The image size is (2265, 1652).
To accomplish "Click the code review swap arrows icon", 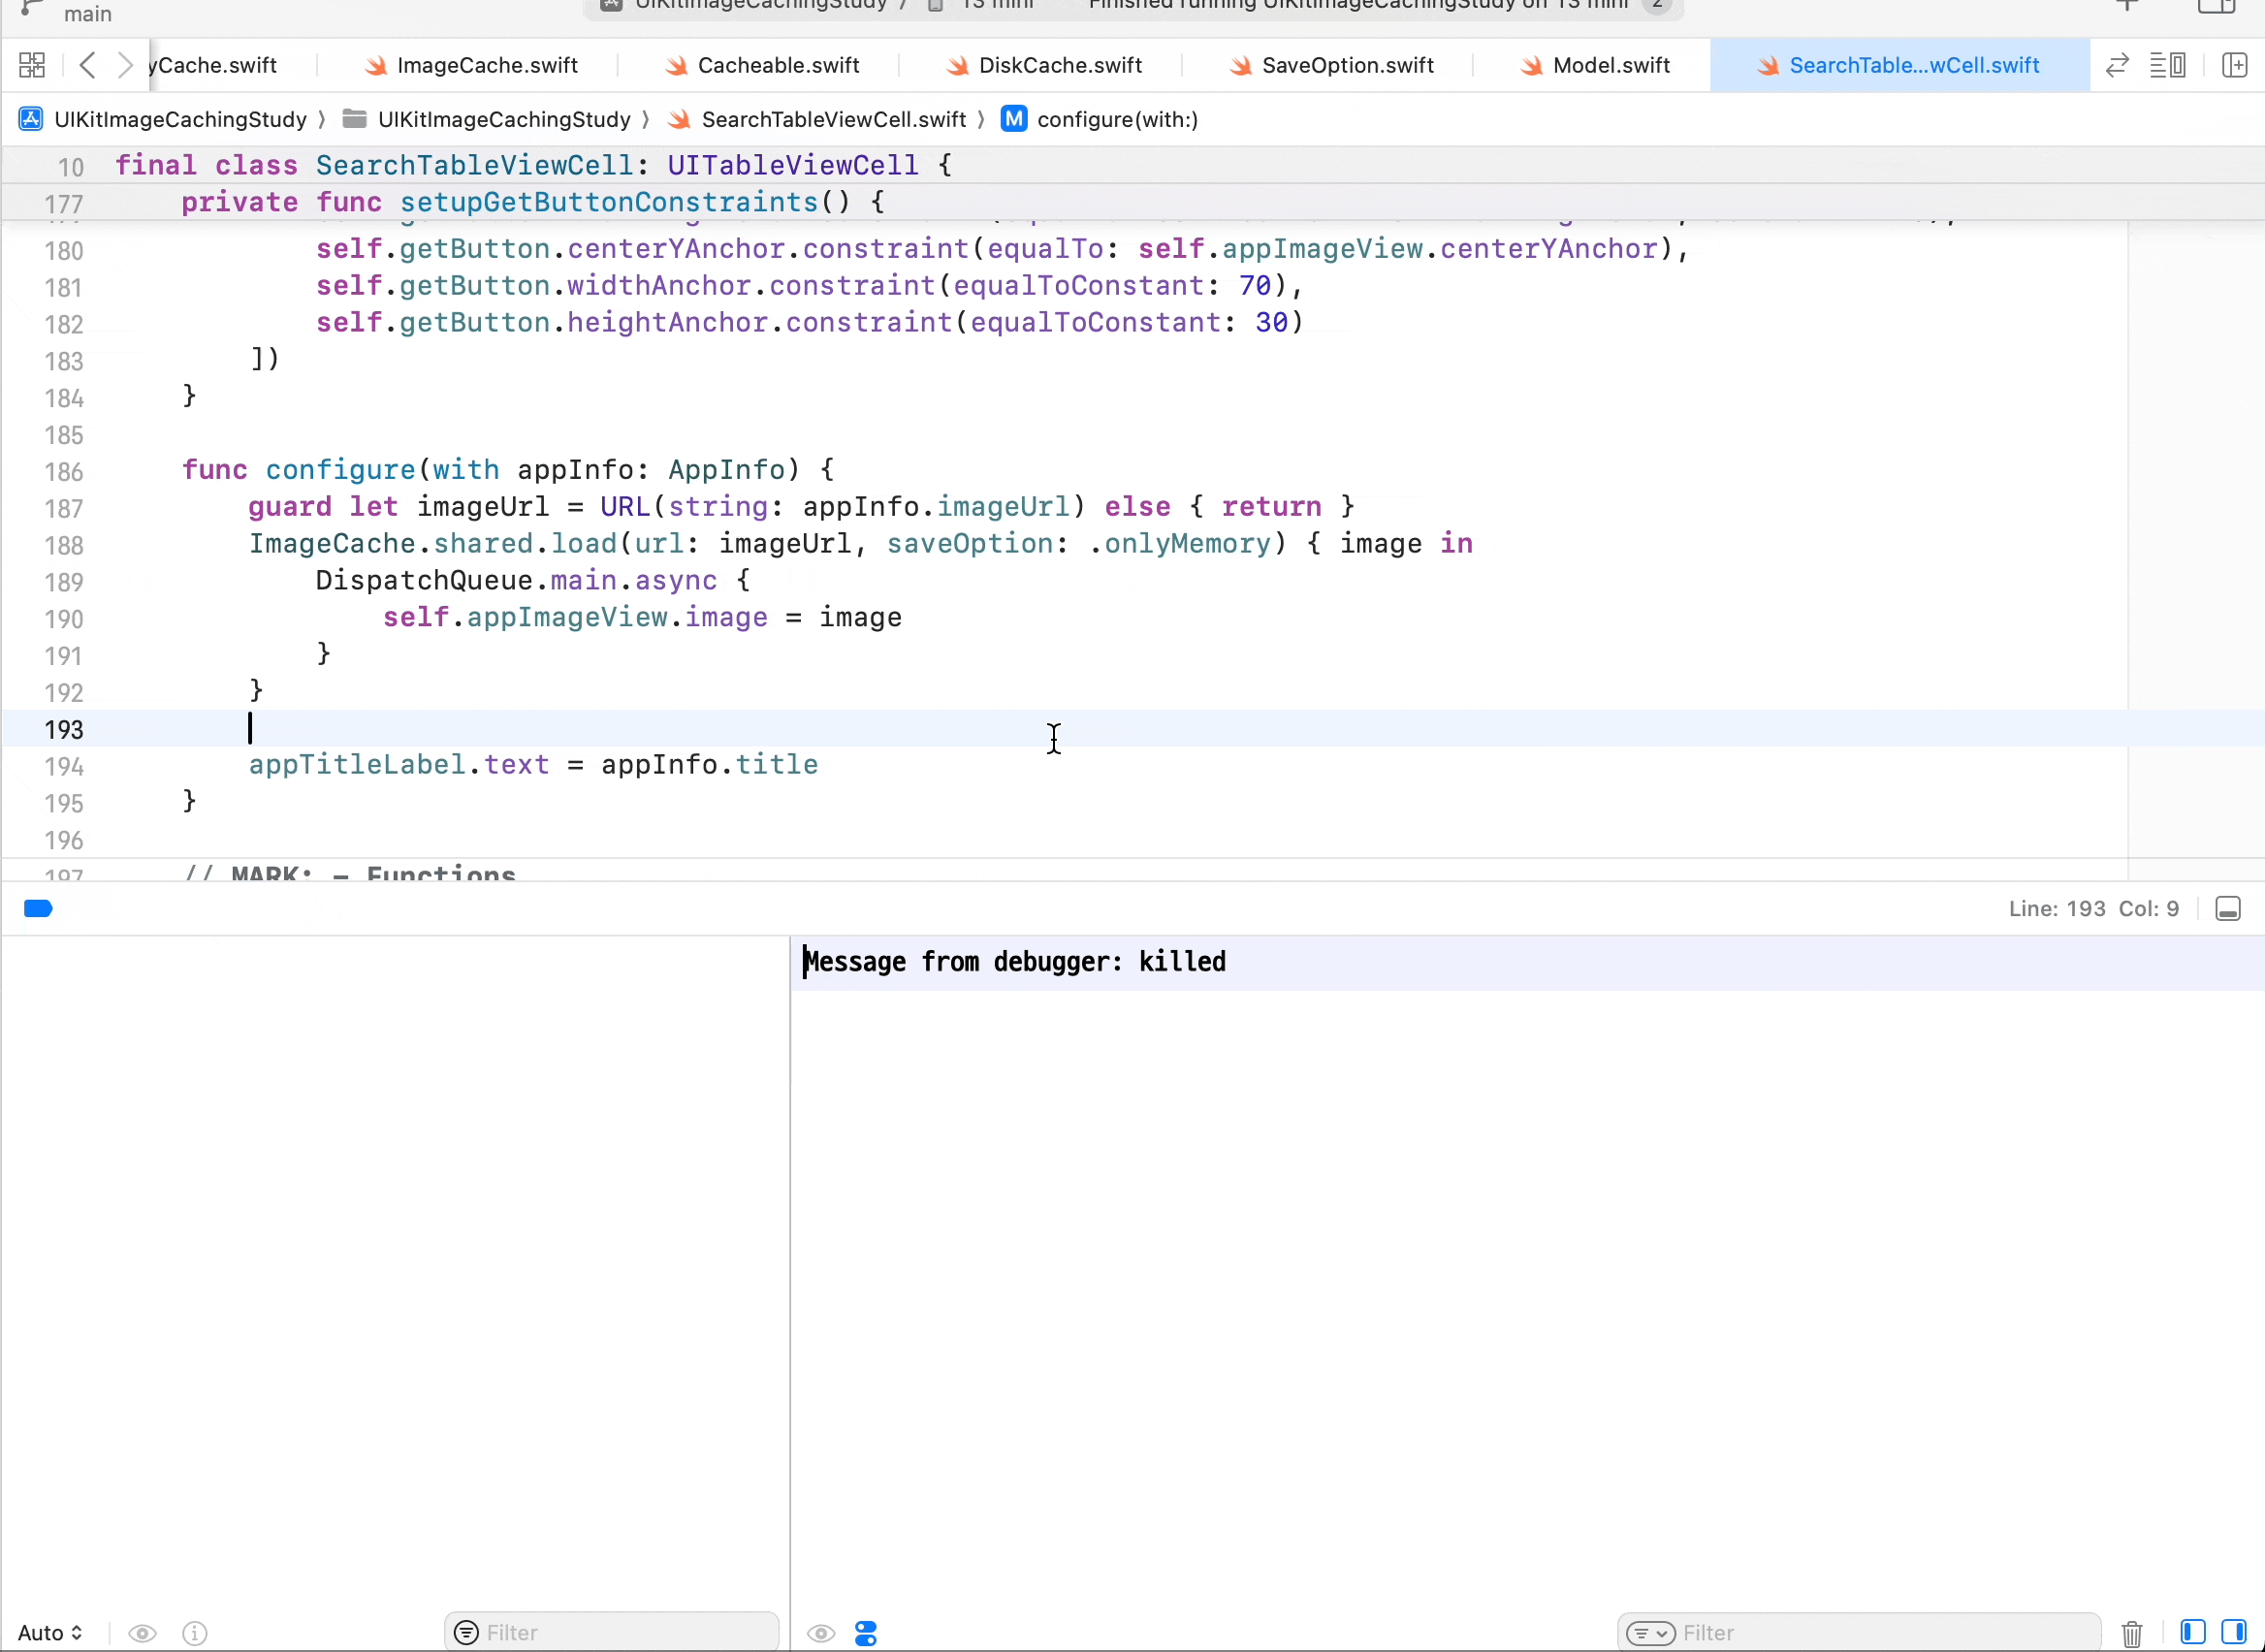I will pos(2116,66).
